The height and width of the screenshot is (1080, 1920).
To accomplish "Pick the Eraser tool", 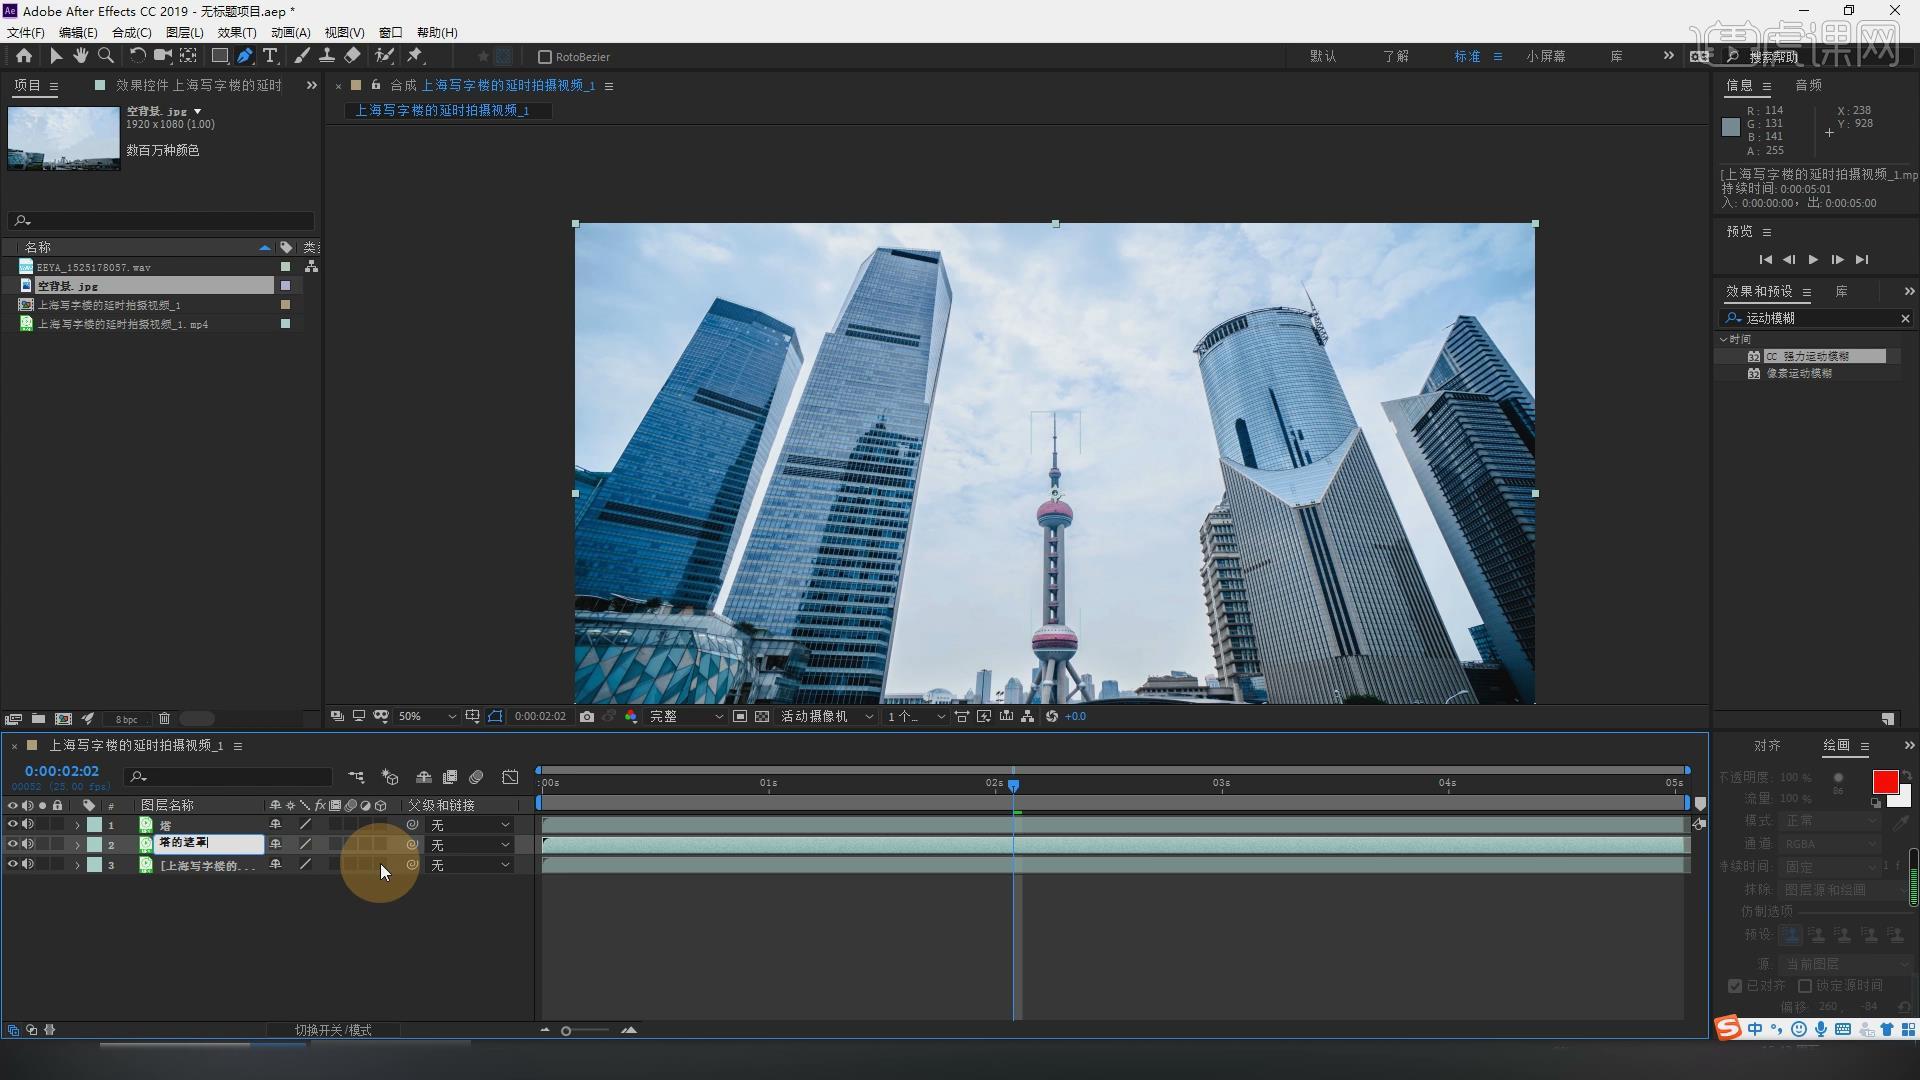I will (x=352, y=56).
